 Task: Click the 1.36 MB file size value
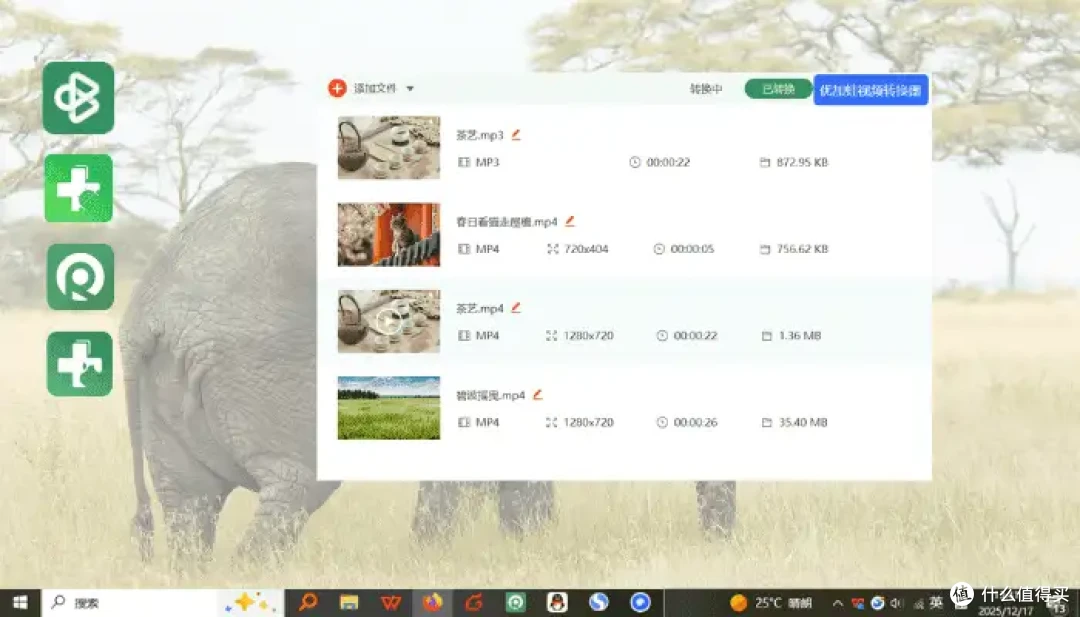coord(800,335)
